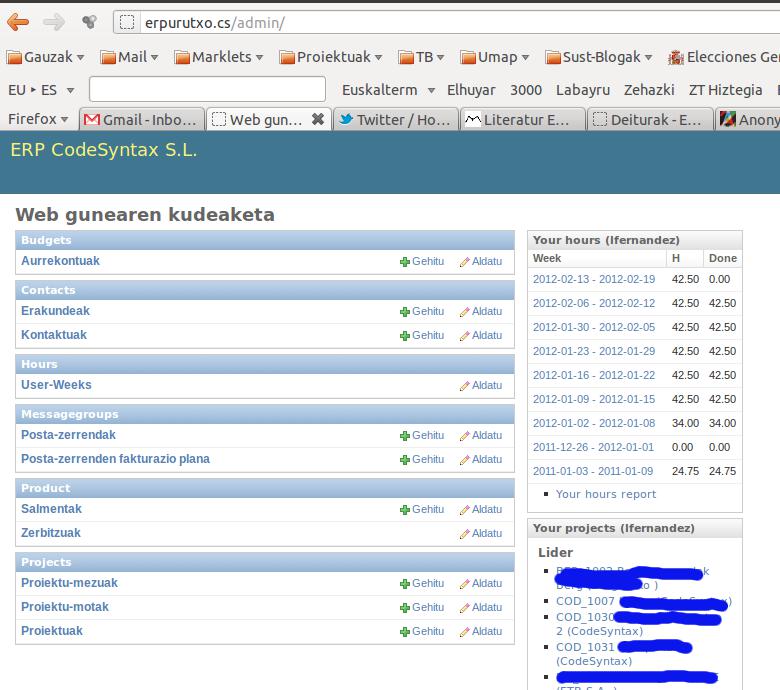This screenshot has width=780, height=690.
Task: Click the pencil icon for Erakundeak
Action: (x=464, y=312)
